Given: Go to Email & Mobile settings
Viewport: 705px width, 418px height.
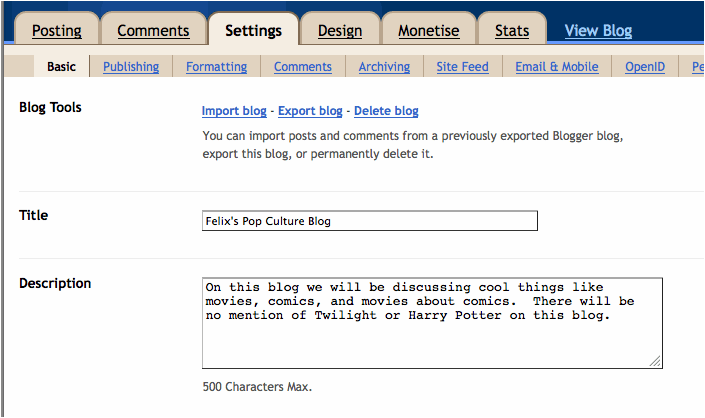Looking at the screenshot, I should (x=557, y=67).
